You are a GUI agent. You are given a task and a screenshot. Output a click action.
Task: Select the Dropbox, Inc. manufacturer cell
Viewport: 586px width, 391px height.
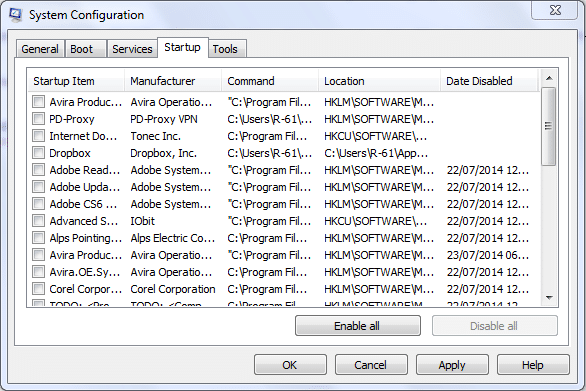[163, 153]
